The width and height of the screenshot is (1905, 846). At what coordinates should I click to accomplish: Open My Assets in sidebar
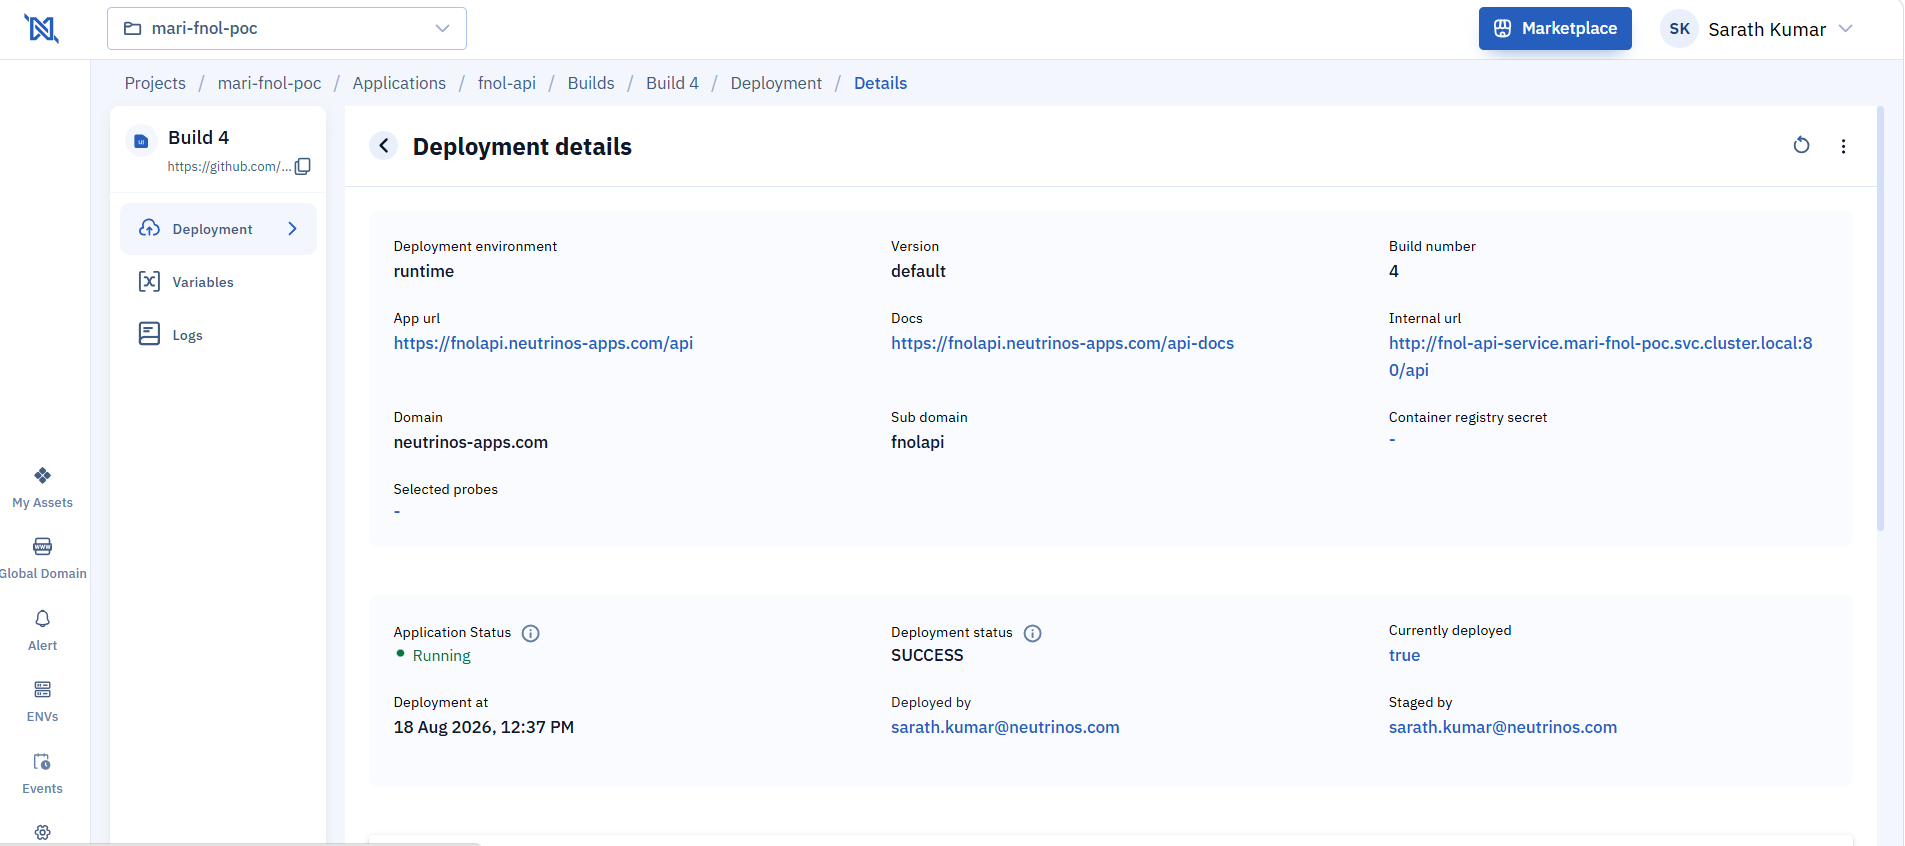coord(42,487)
